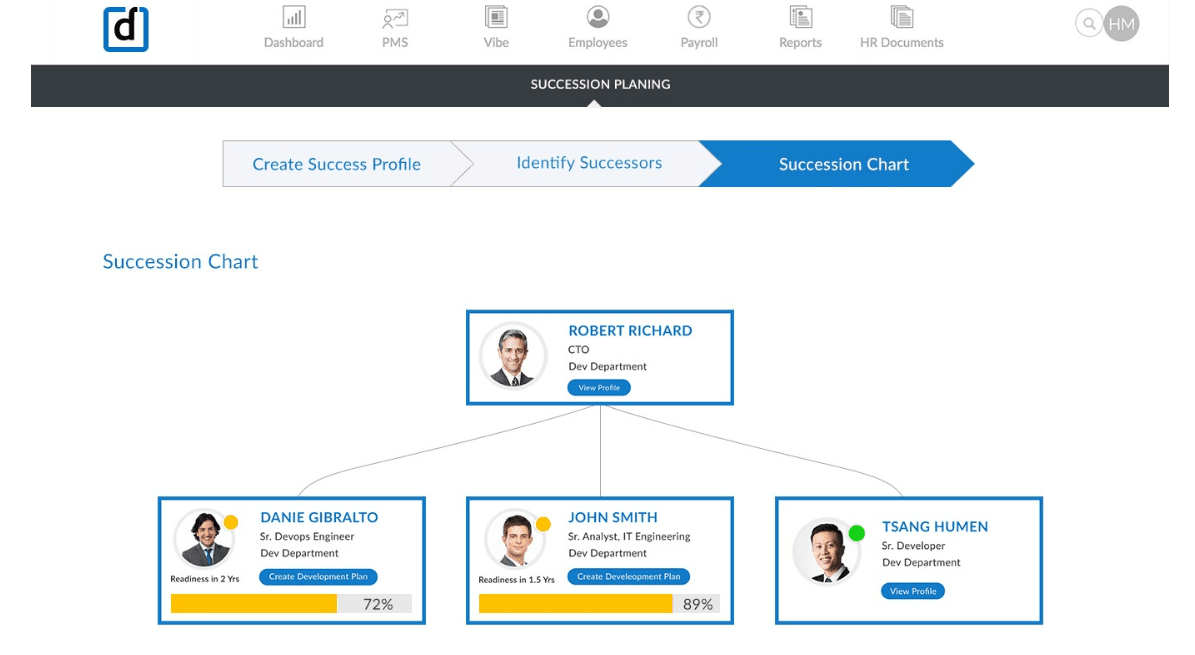Open the HM user avatar menu
This screenshot has width=1195, height=655.
tap(1121, 24)
